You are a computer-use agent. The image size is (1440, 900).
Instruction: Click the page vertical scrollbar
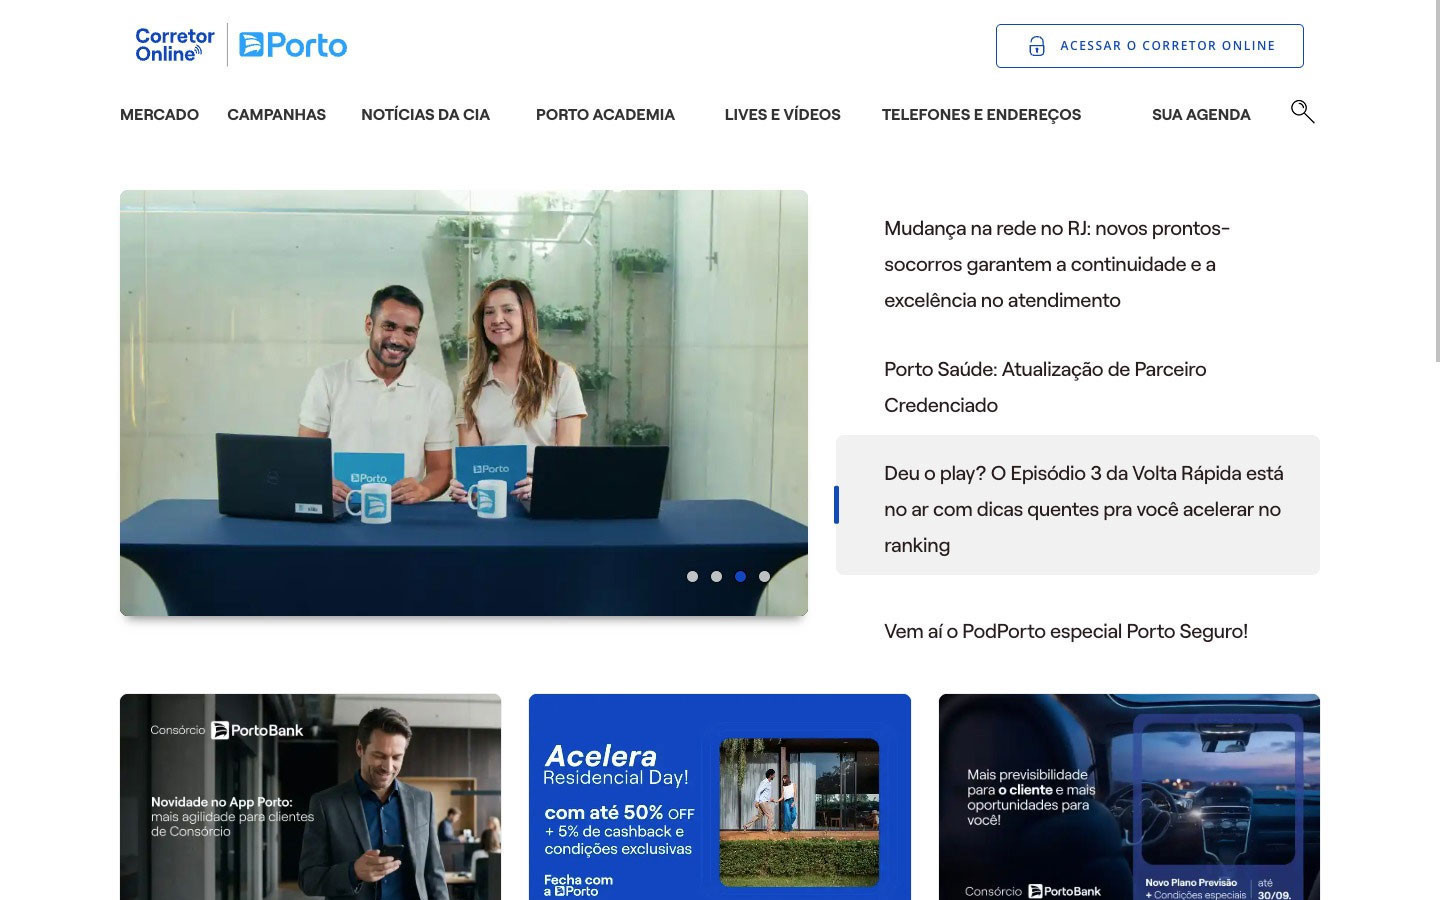(x=1437, y=180)
